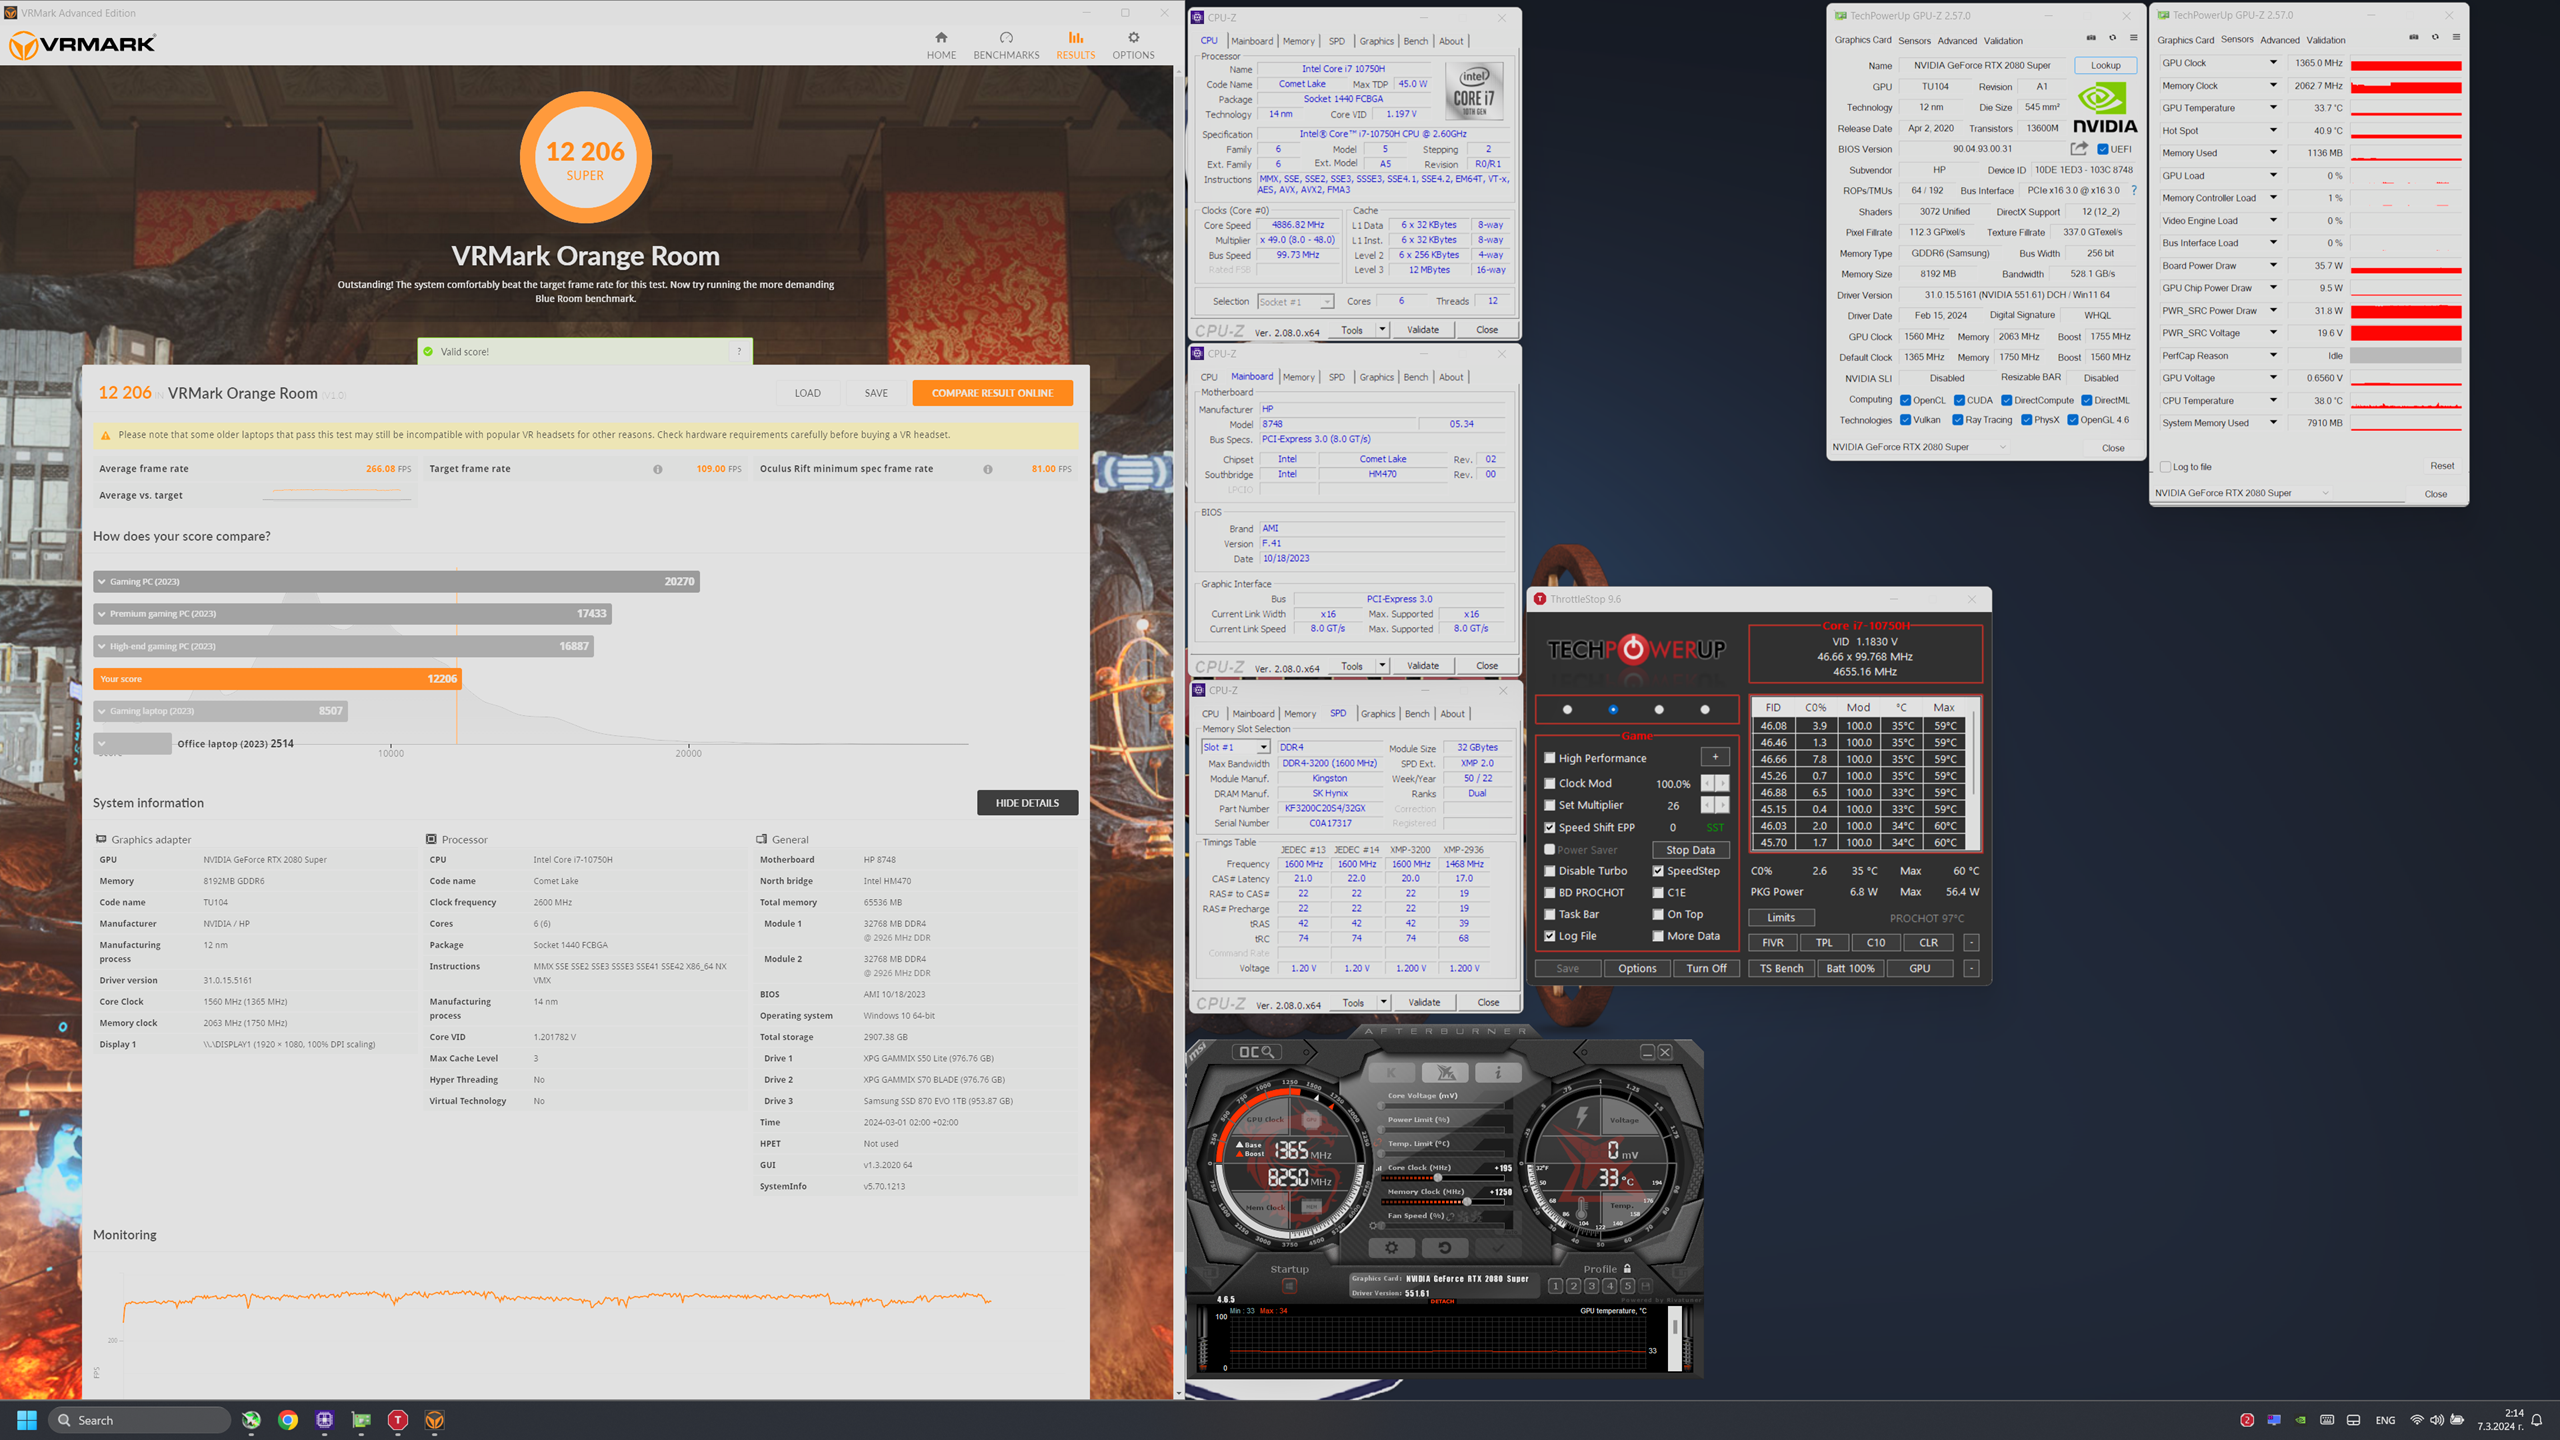The image size is (2560, 1440).
Task: Click GPU-Z bus interface question mark
Action: pyautogui.click(x=2133, y=190)
